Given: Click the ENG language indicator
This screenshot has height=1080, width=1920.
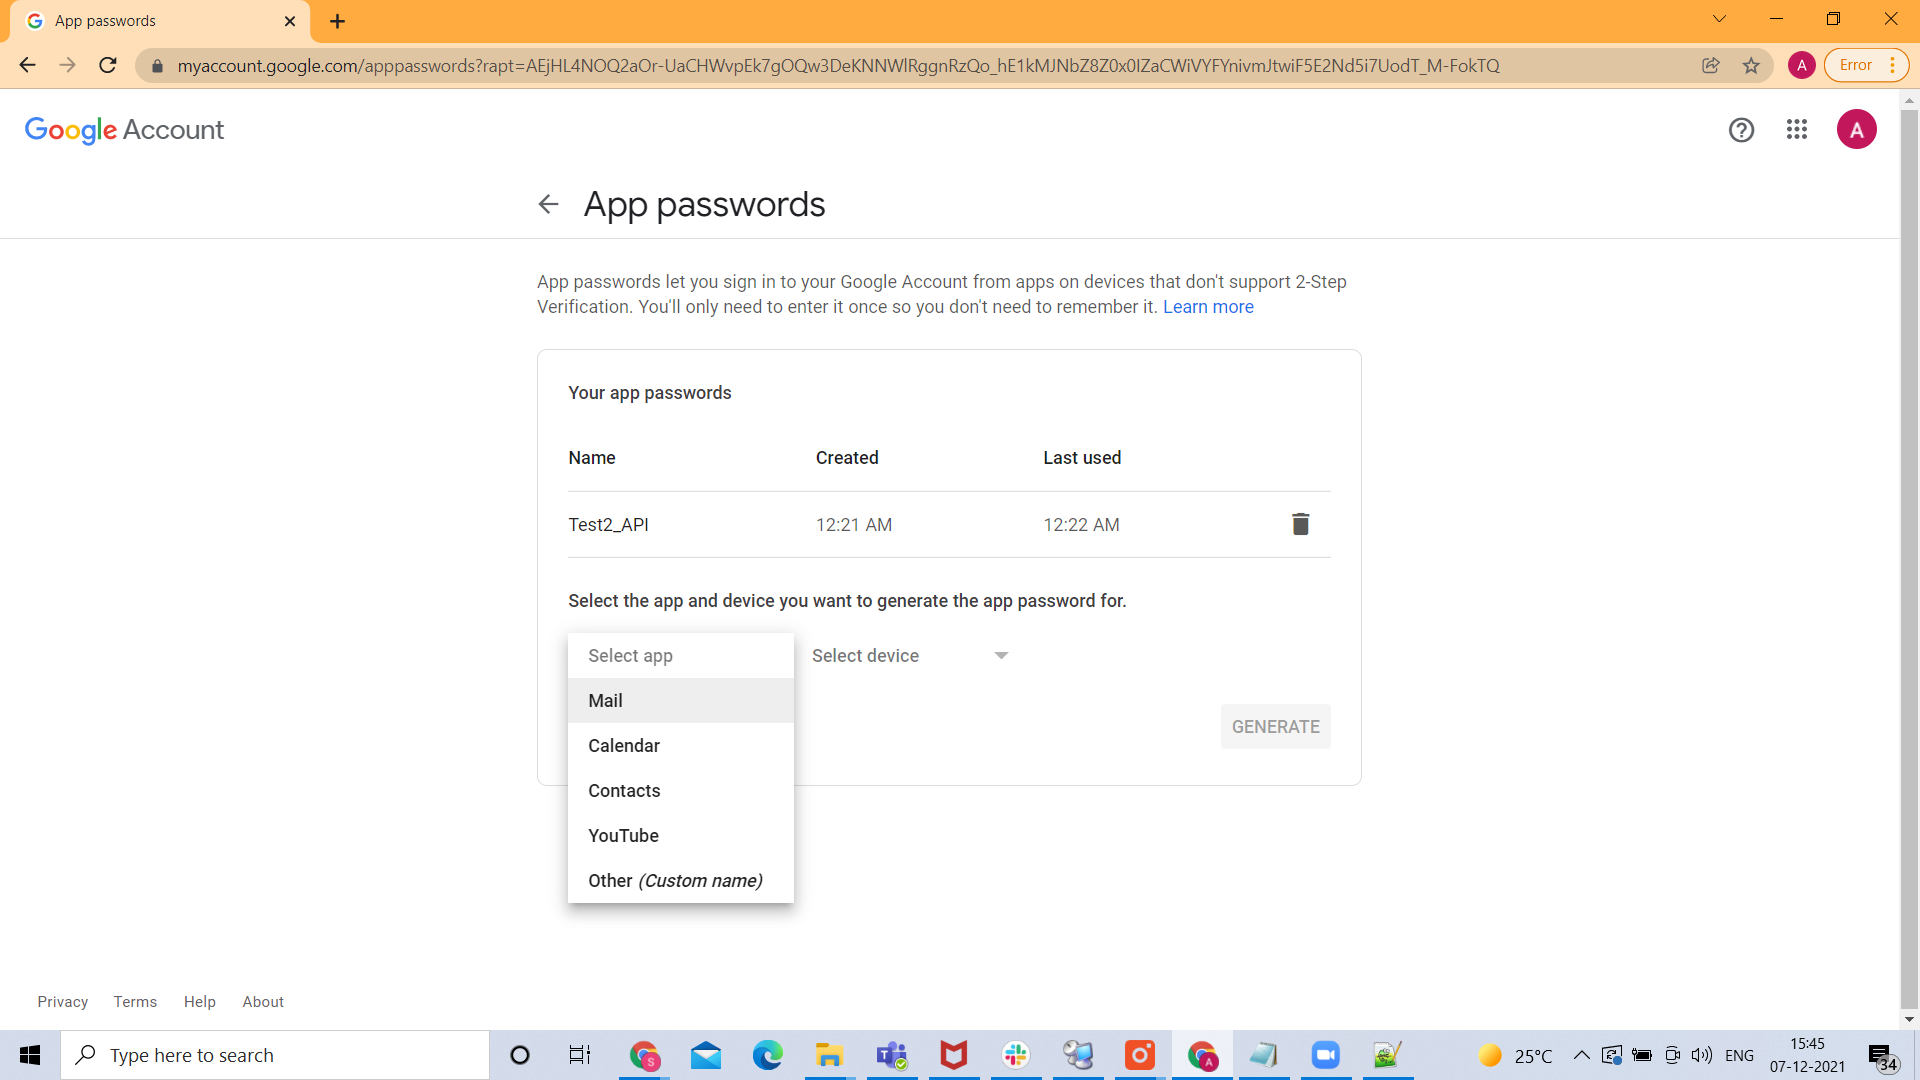Looking at the screenshot, I should (x=1739, y=1056).
